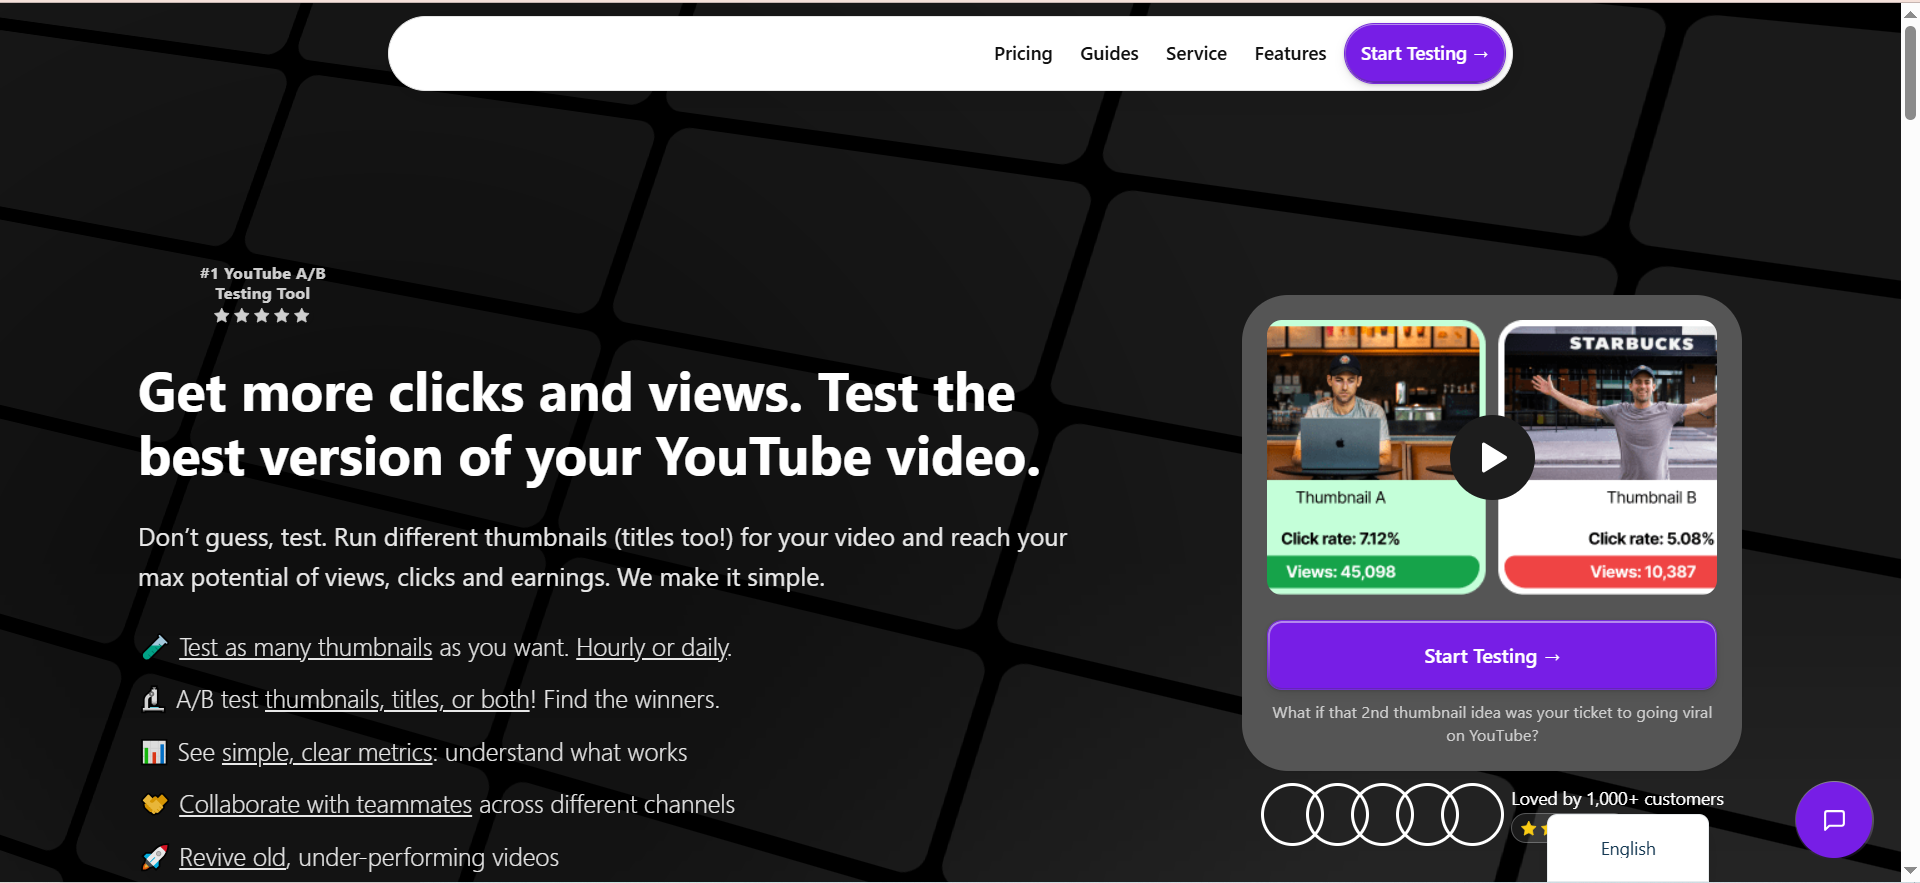This screenshot has height=883, width=1920.
Task: Click 'Click rate: 5.08%' text
Action: tap(1651, 538)
